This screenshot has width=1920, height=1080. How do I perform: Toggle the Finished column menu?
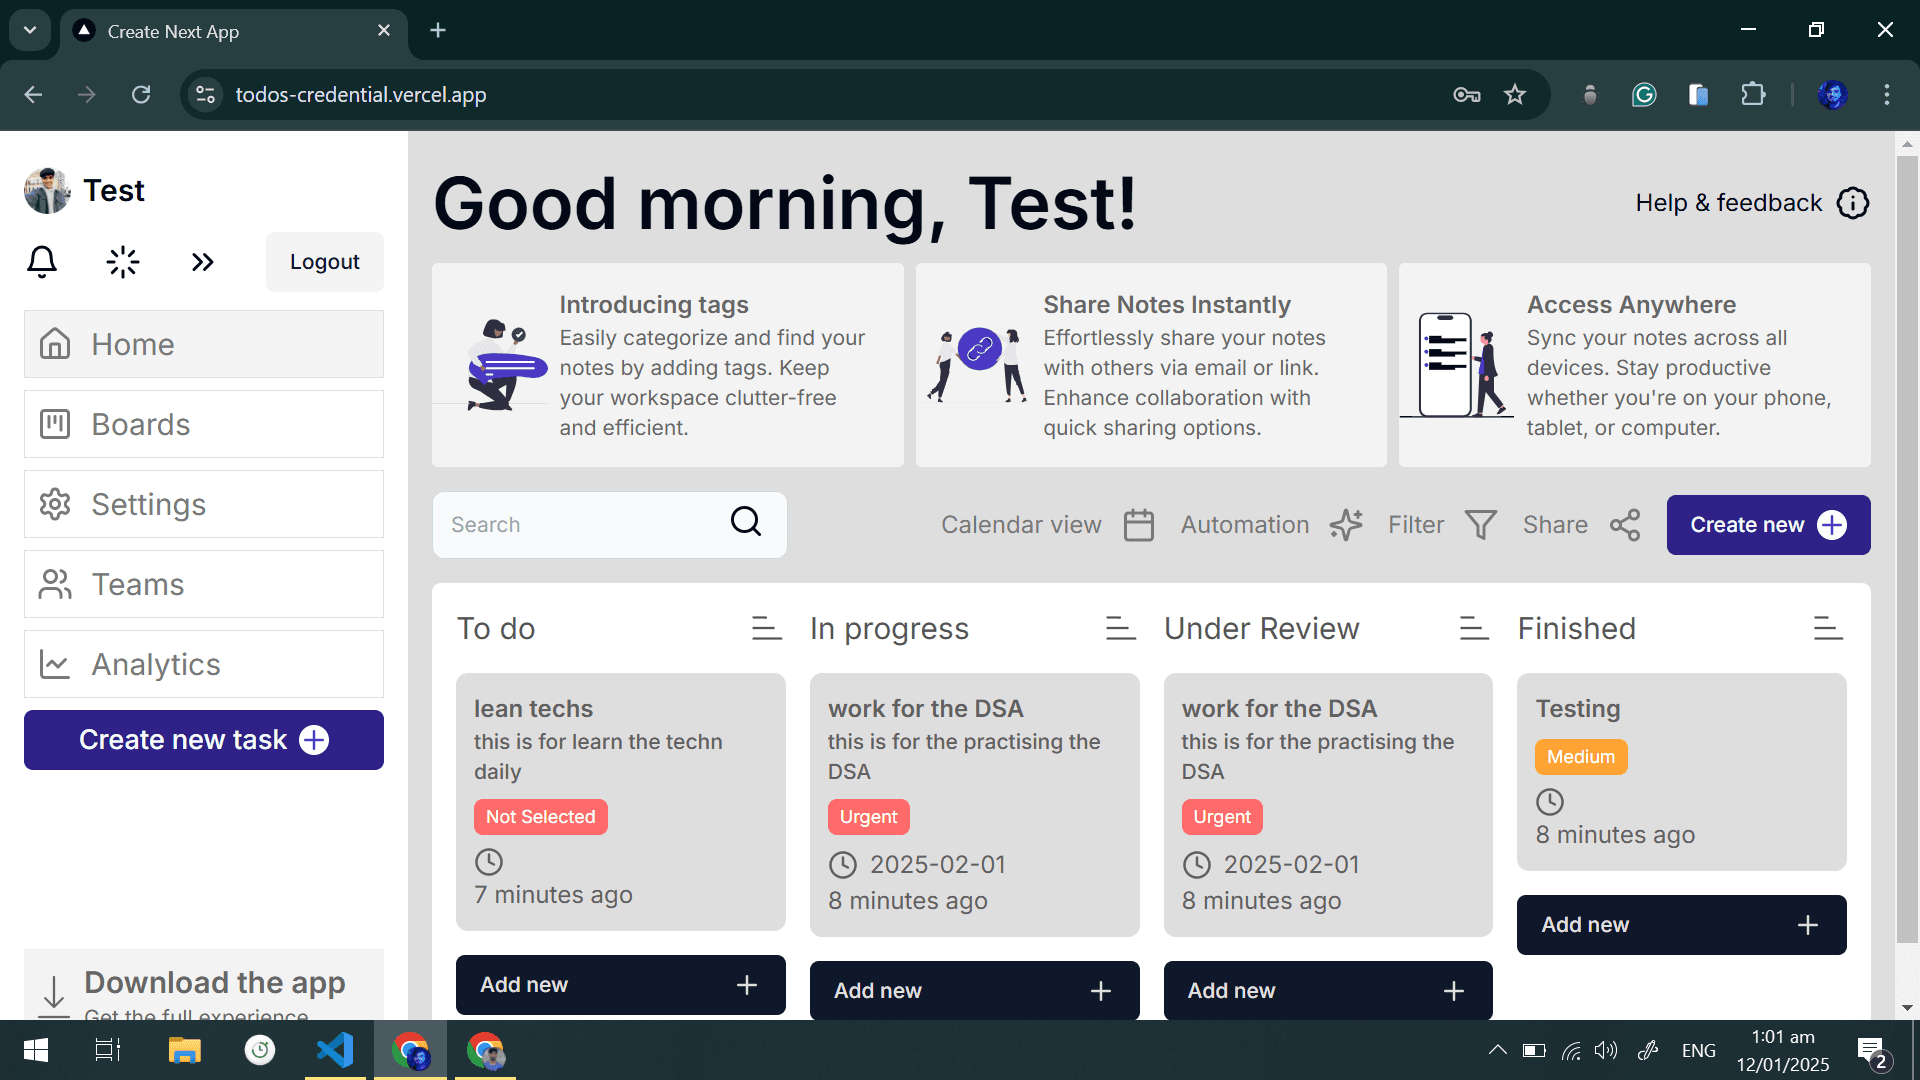[x=1825, y=628]
